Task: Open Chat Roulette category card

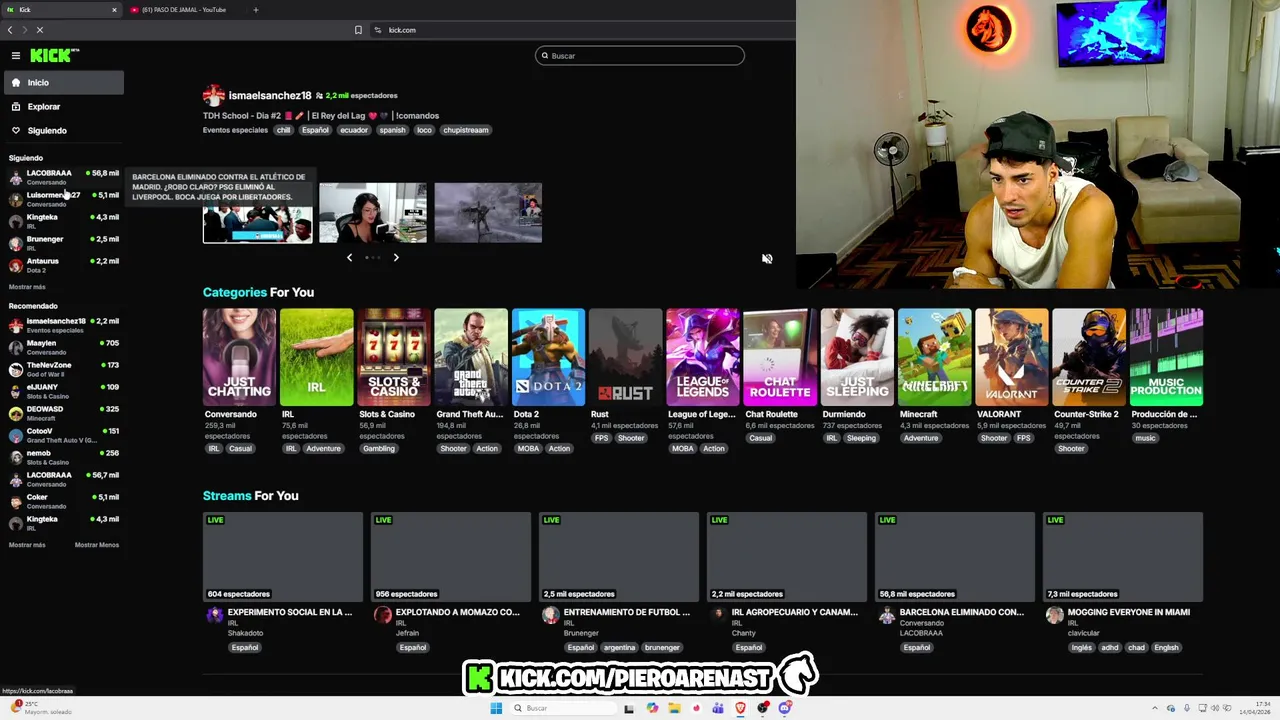Action: click(780, 357)
